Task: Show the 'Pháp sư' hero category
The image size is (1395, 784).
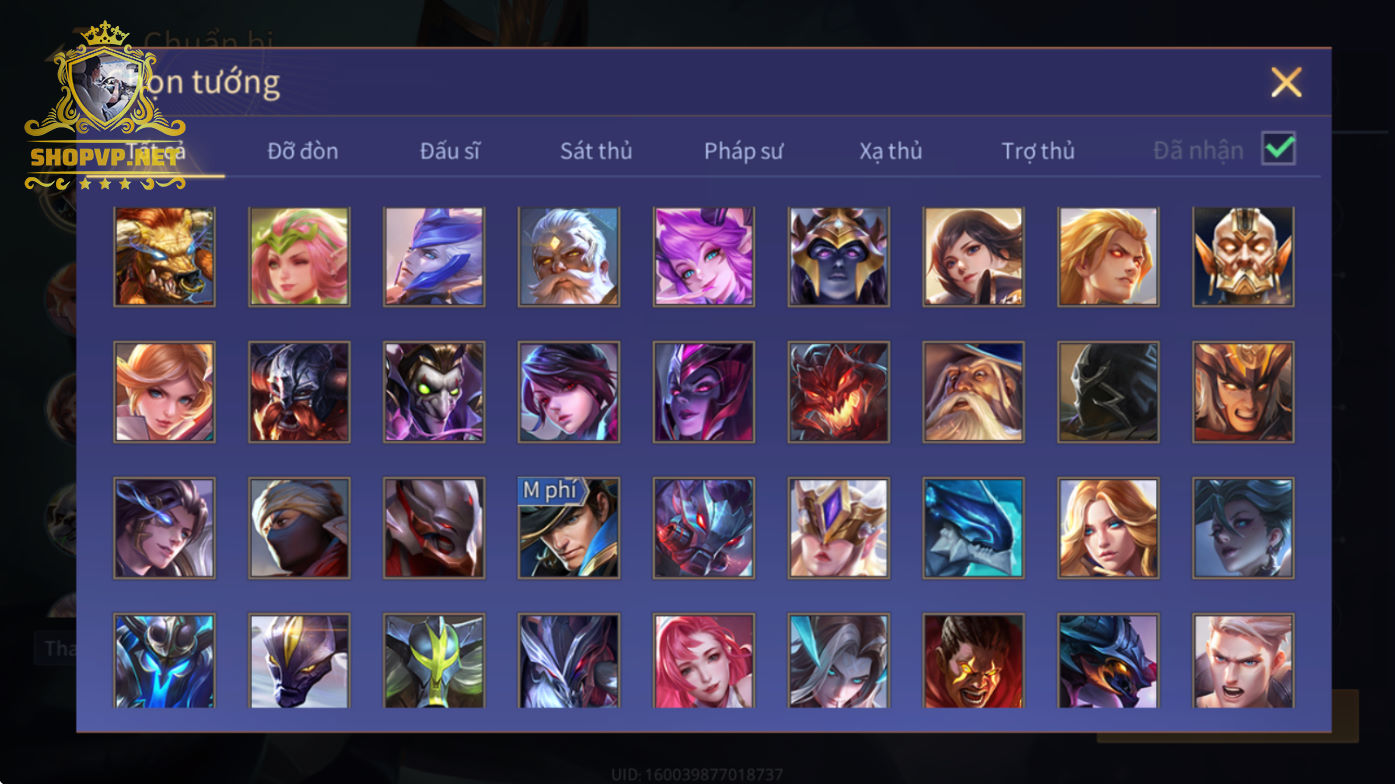Action: 743,151
